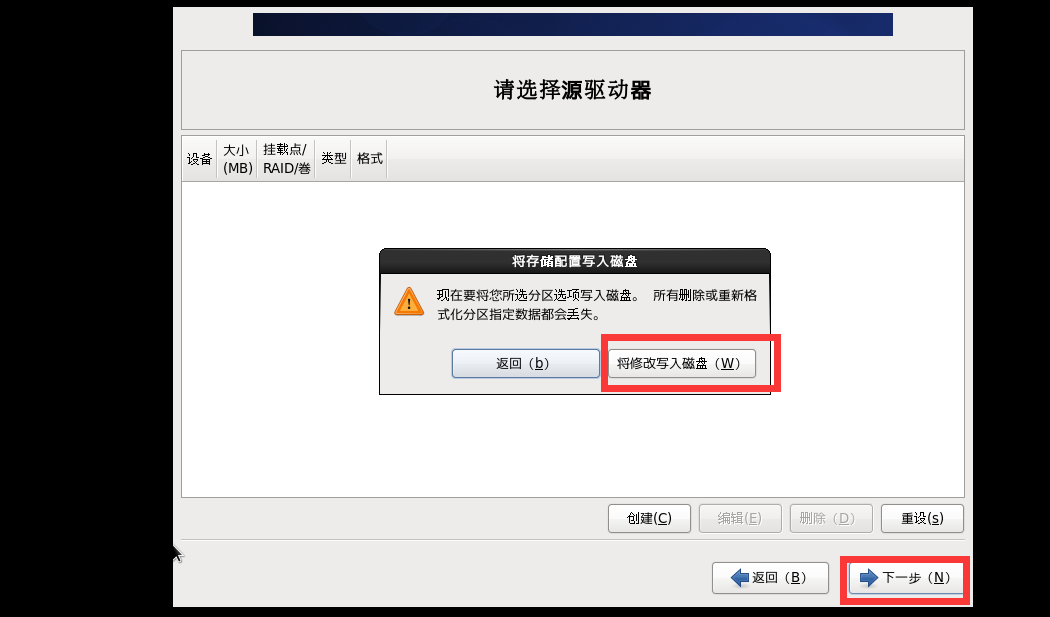The image size is (1050, 617).
Task: Open the 创建(C) partition button
Action: click(649, 519)
